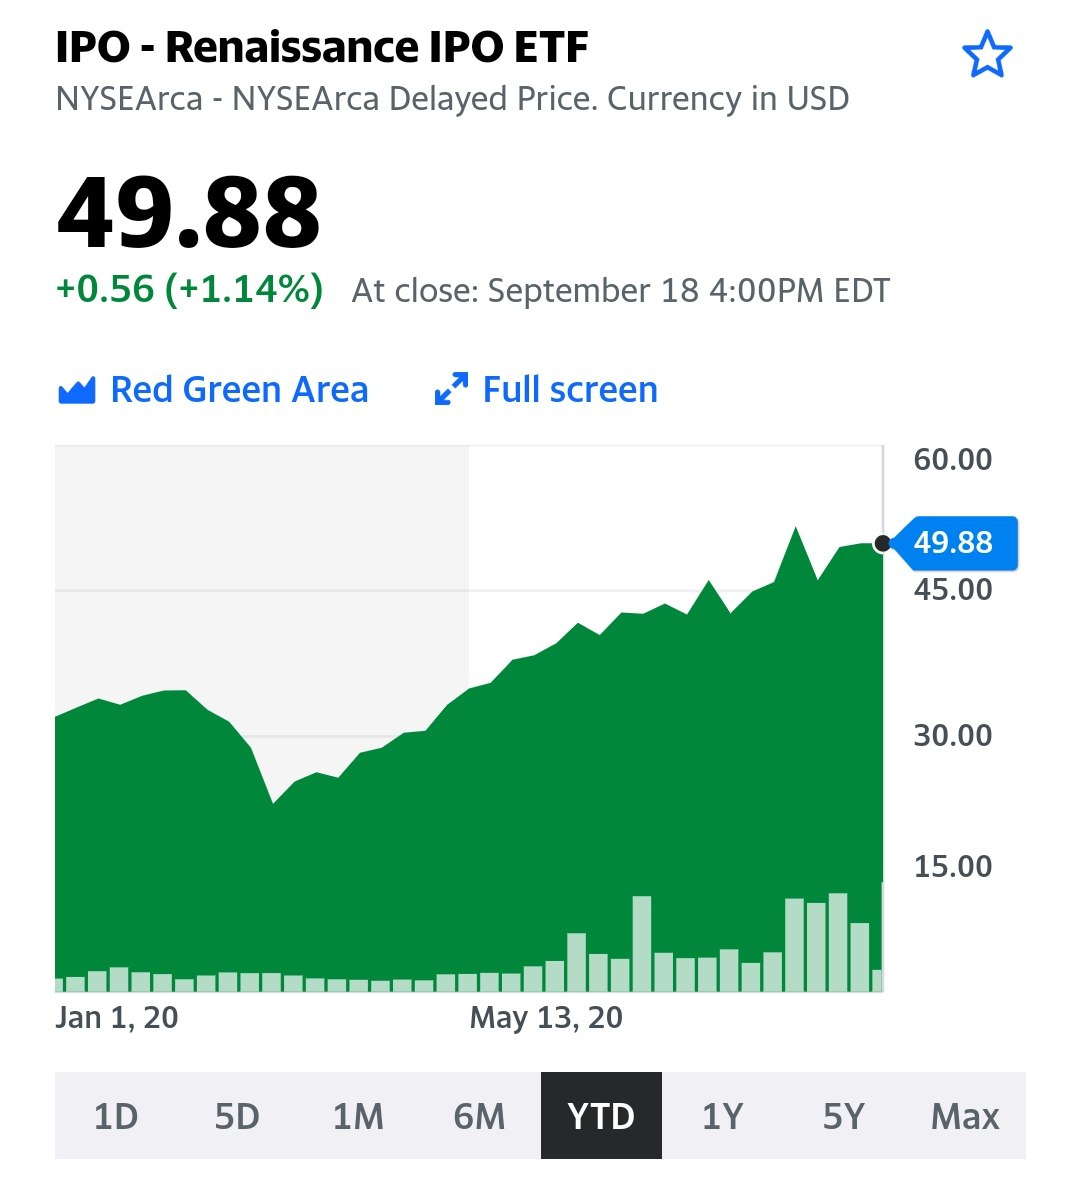Click the 60.00 y-axis label
Viewport: 1080px width, 1187px height.
953,460
